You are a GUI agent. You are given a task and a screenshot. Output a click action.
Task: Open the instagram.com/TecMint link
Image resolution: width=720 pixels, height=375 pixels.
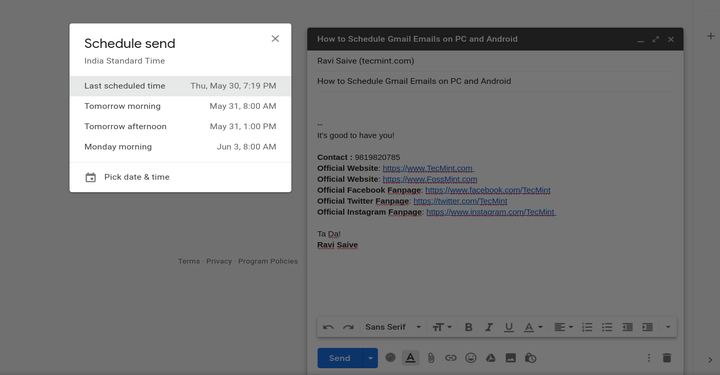point(491,213)
